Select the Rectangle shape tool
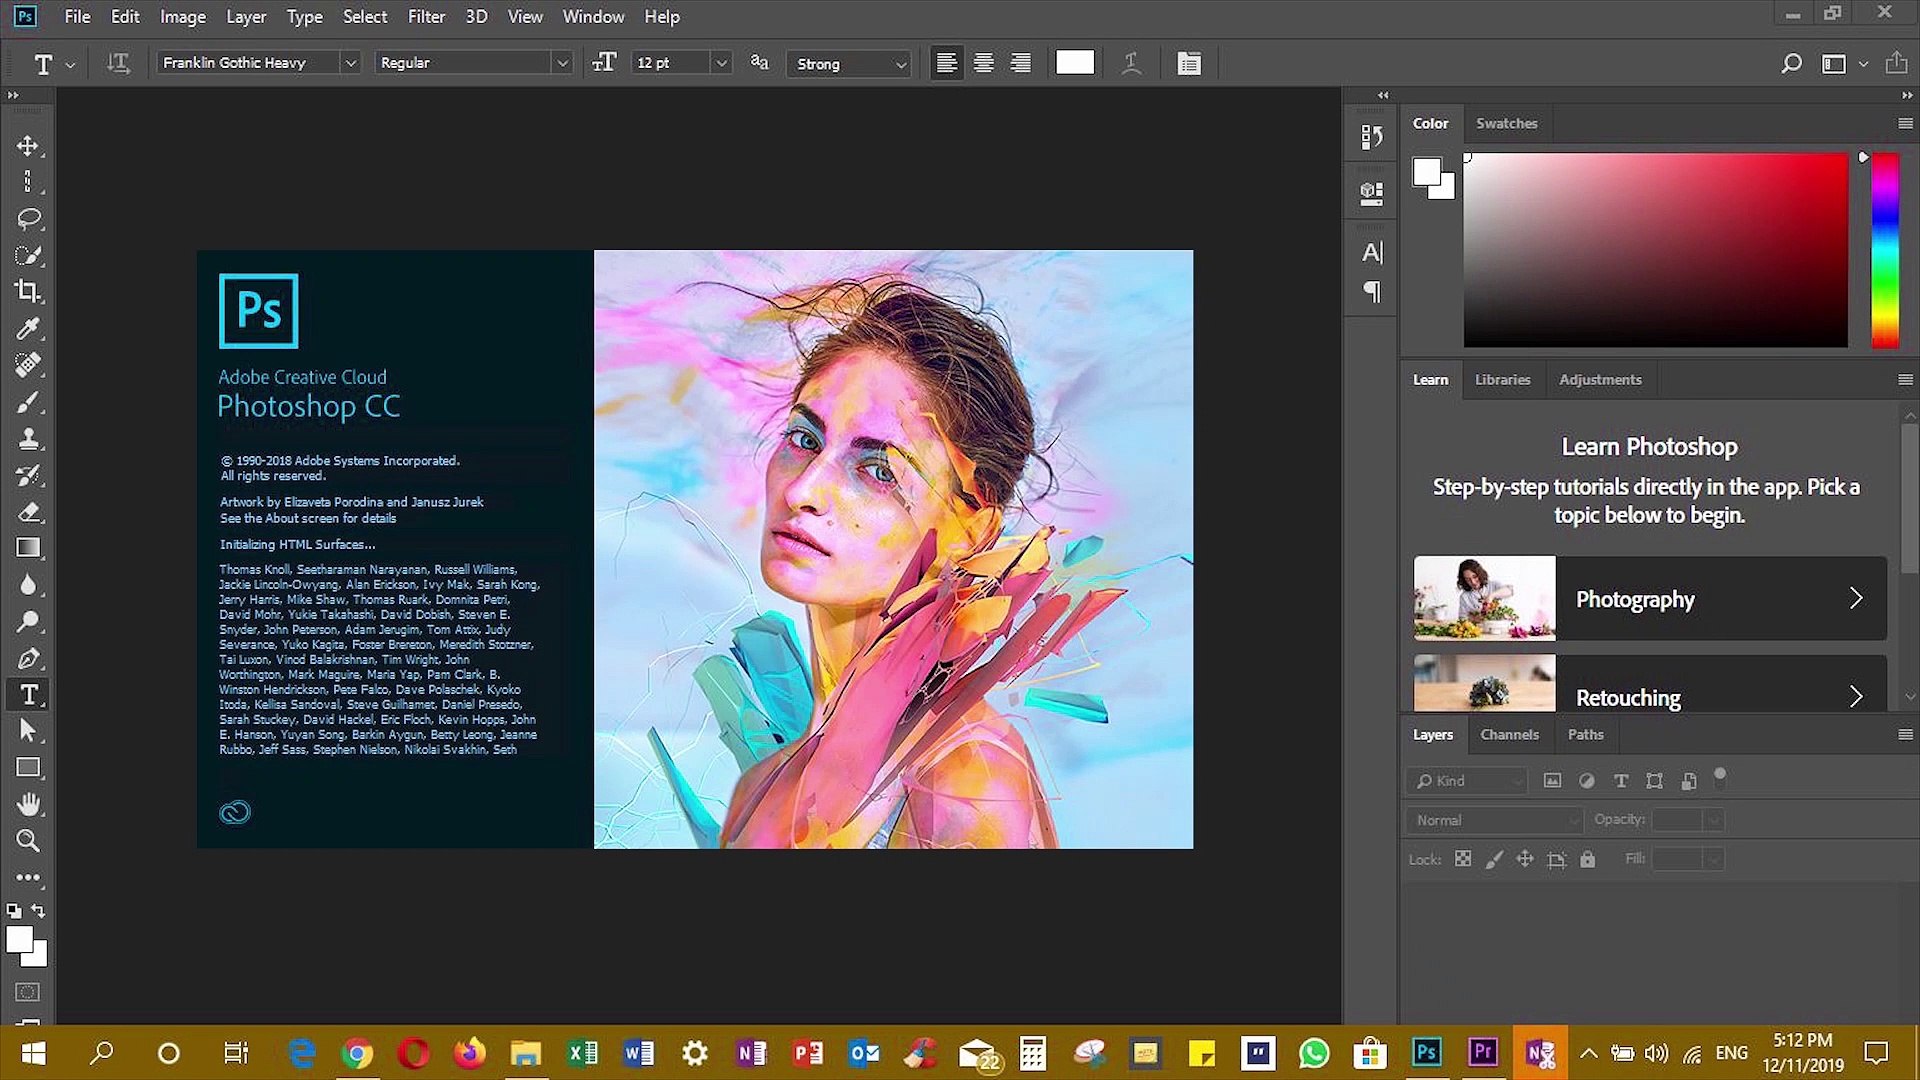 pos(28,768)
